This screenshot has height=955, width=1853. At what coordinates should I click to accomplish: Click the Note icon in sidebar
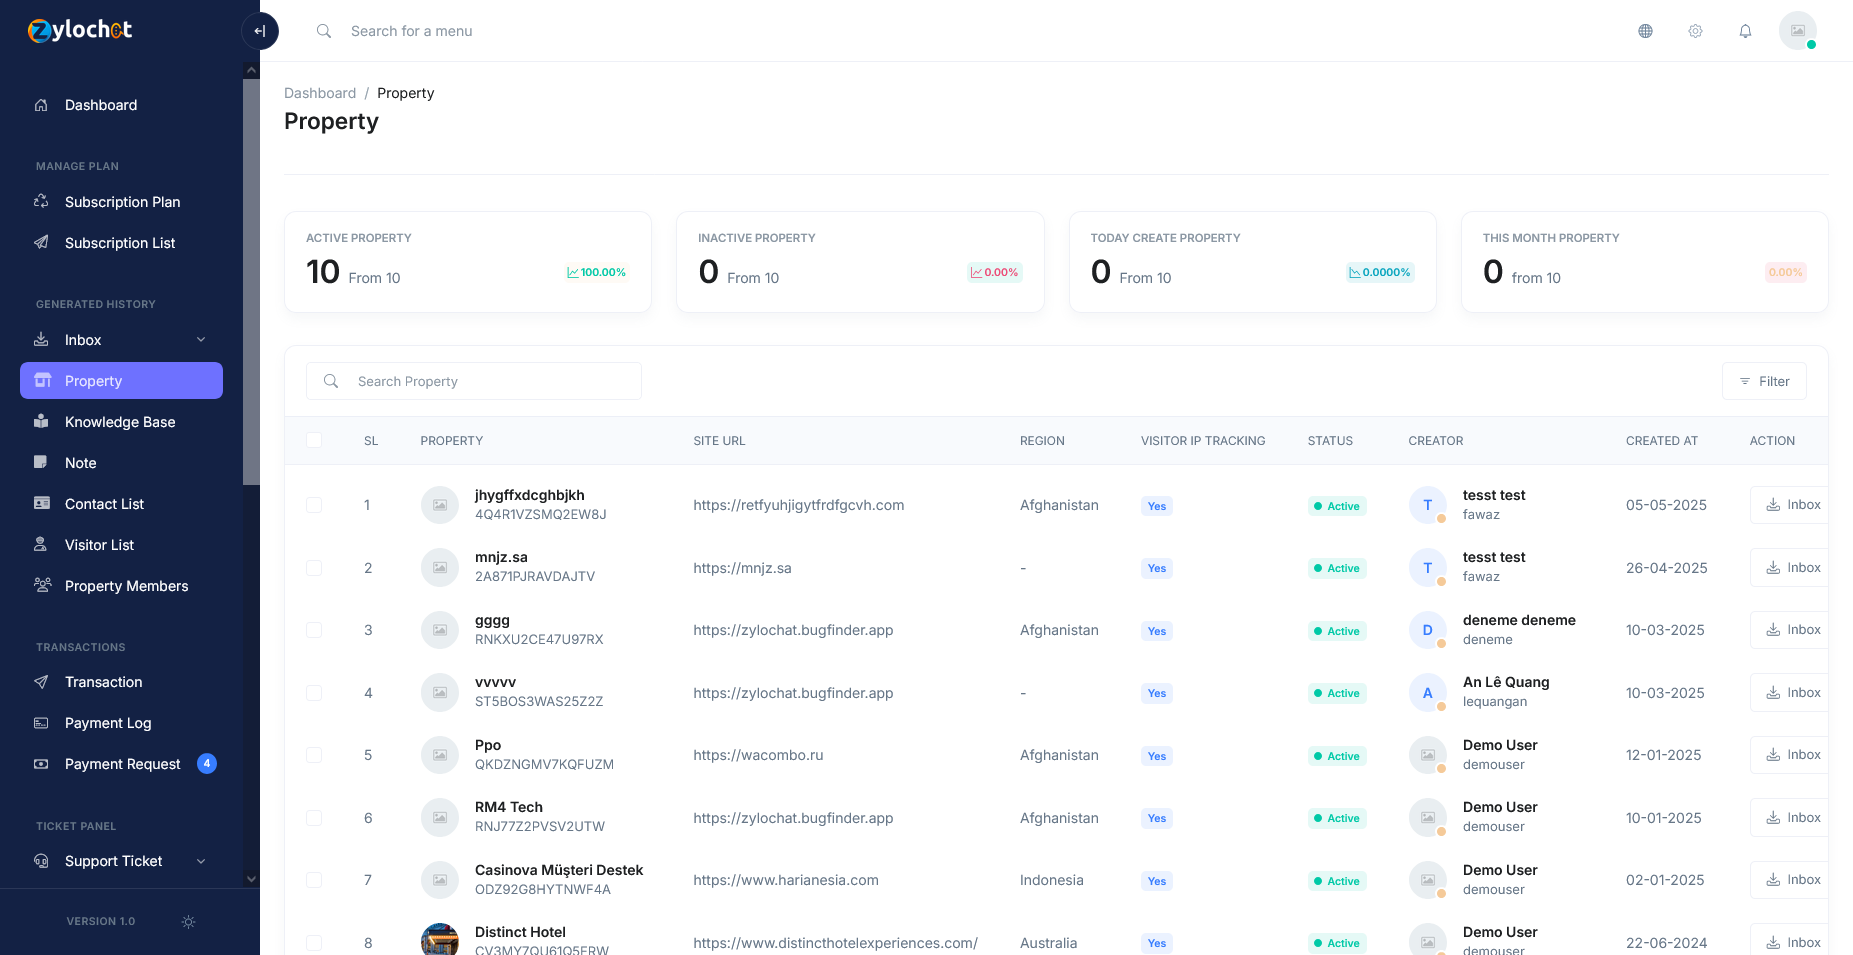pyautogui.click(x=41, y=462)
